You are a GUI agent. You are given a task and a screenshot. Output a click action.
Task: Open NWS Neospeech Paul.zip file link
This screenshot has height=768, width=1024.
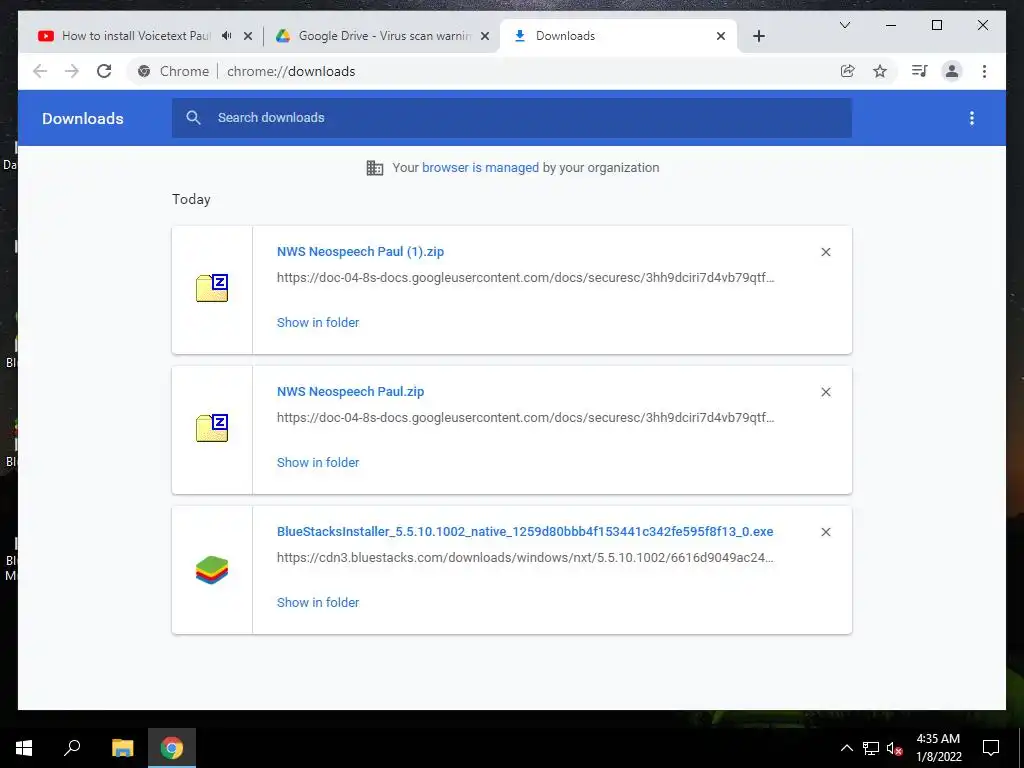[351, 392]
